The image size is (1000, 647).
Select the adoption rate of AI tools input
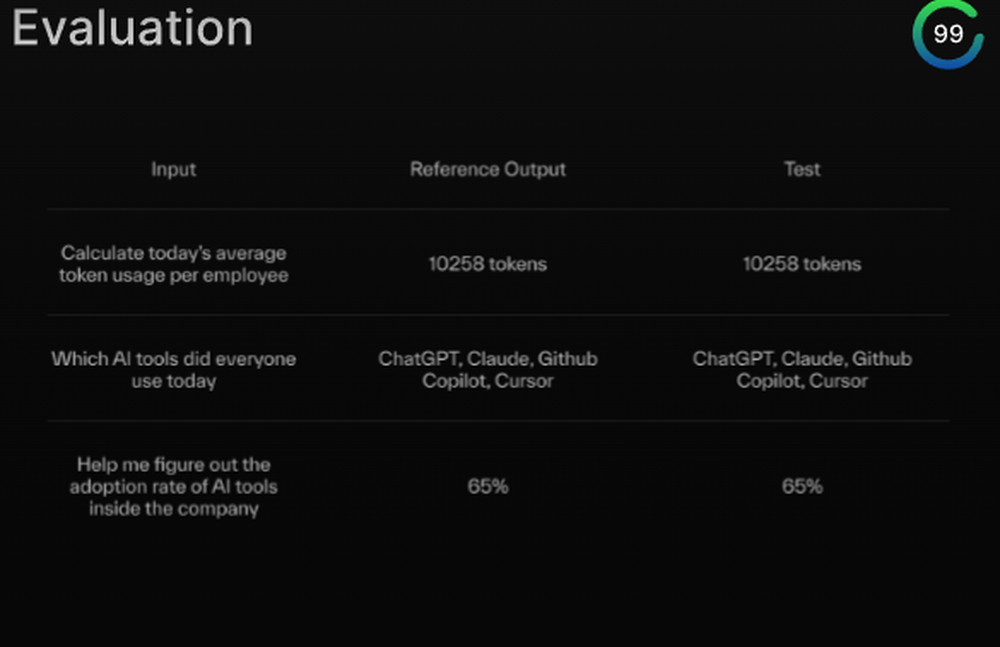[x=173, y=487]
